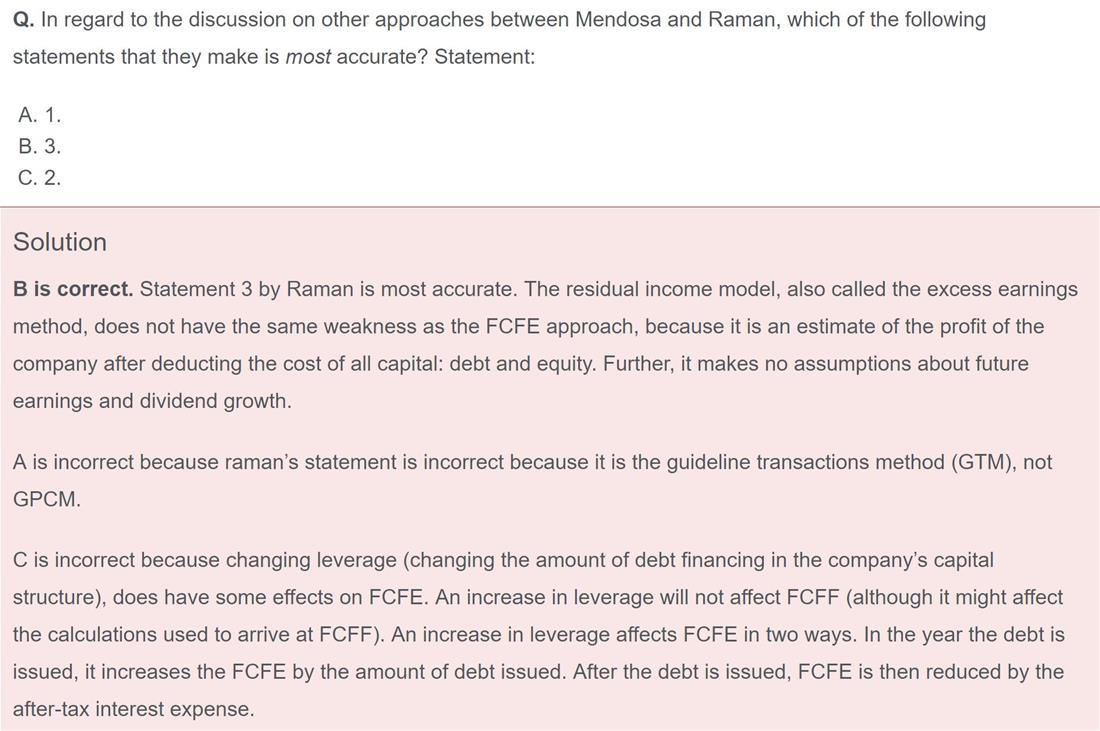The width and height of the screenshot is (1100, 731).
Task: Click the phrase 'dividend growth'
Action: [213, 401]
